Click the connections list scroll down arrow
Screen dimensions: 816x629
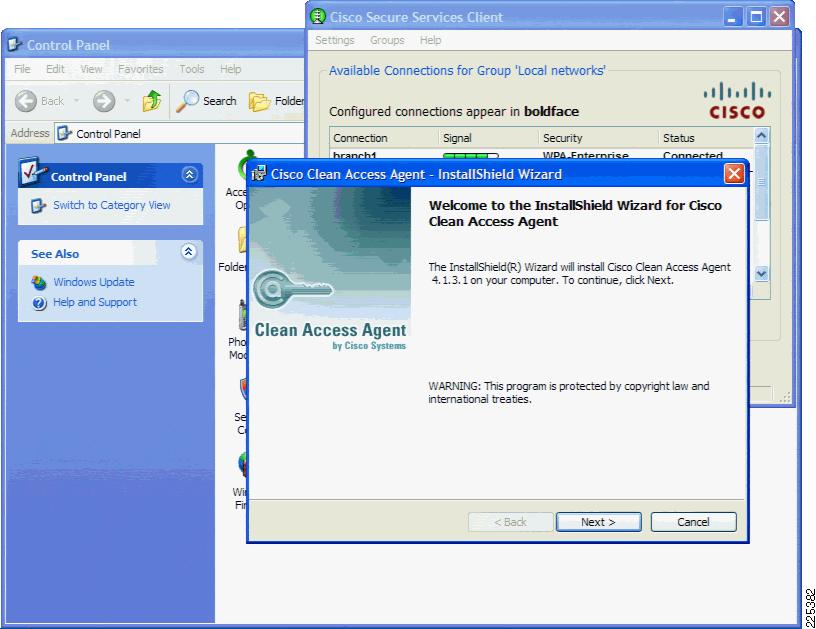tap(761, 273)
